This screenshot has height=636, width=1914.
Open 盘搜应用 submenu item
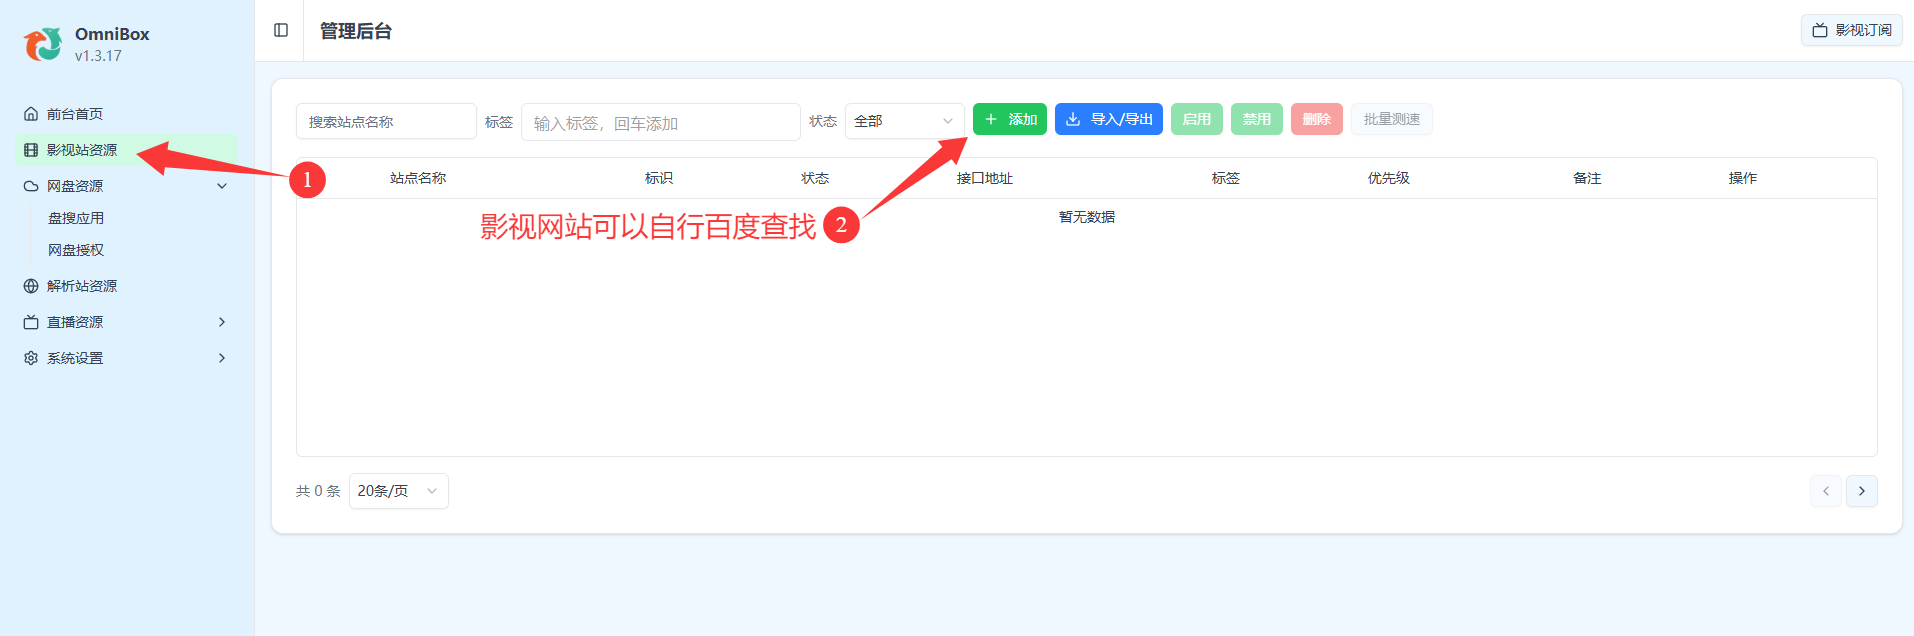click(76, 218)
